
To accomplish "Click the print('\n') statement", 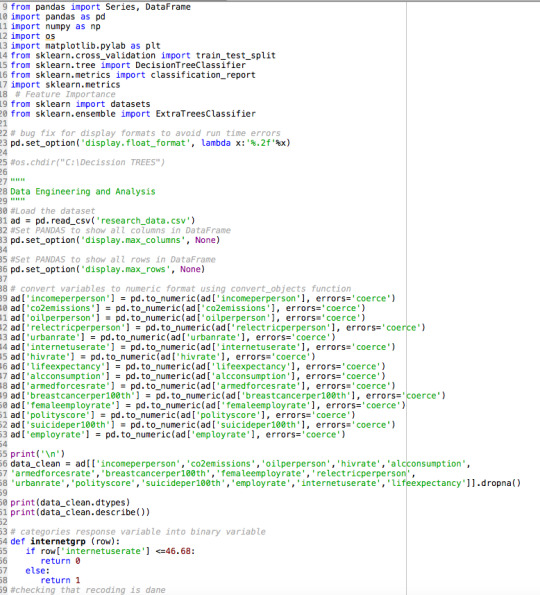I will point(38,454).
